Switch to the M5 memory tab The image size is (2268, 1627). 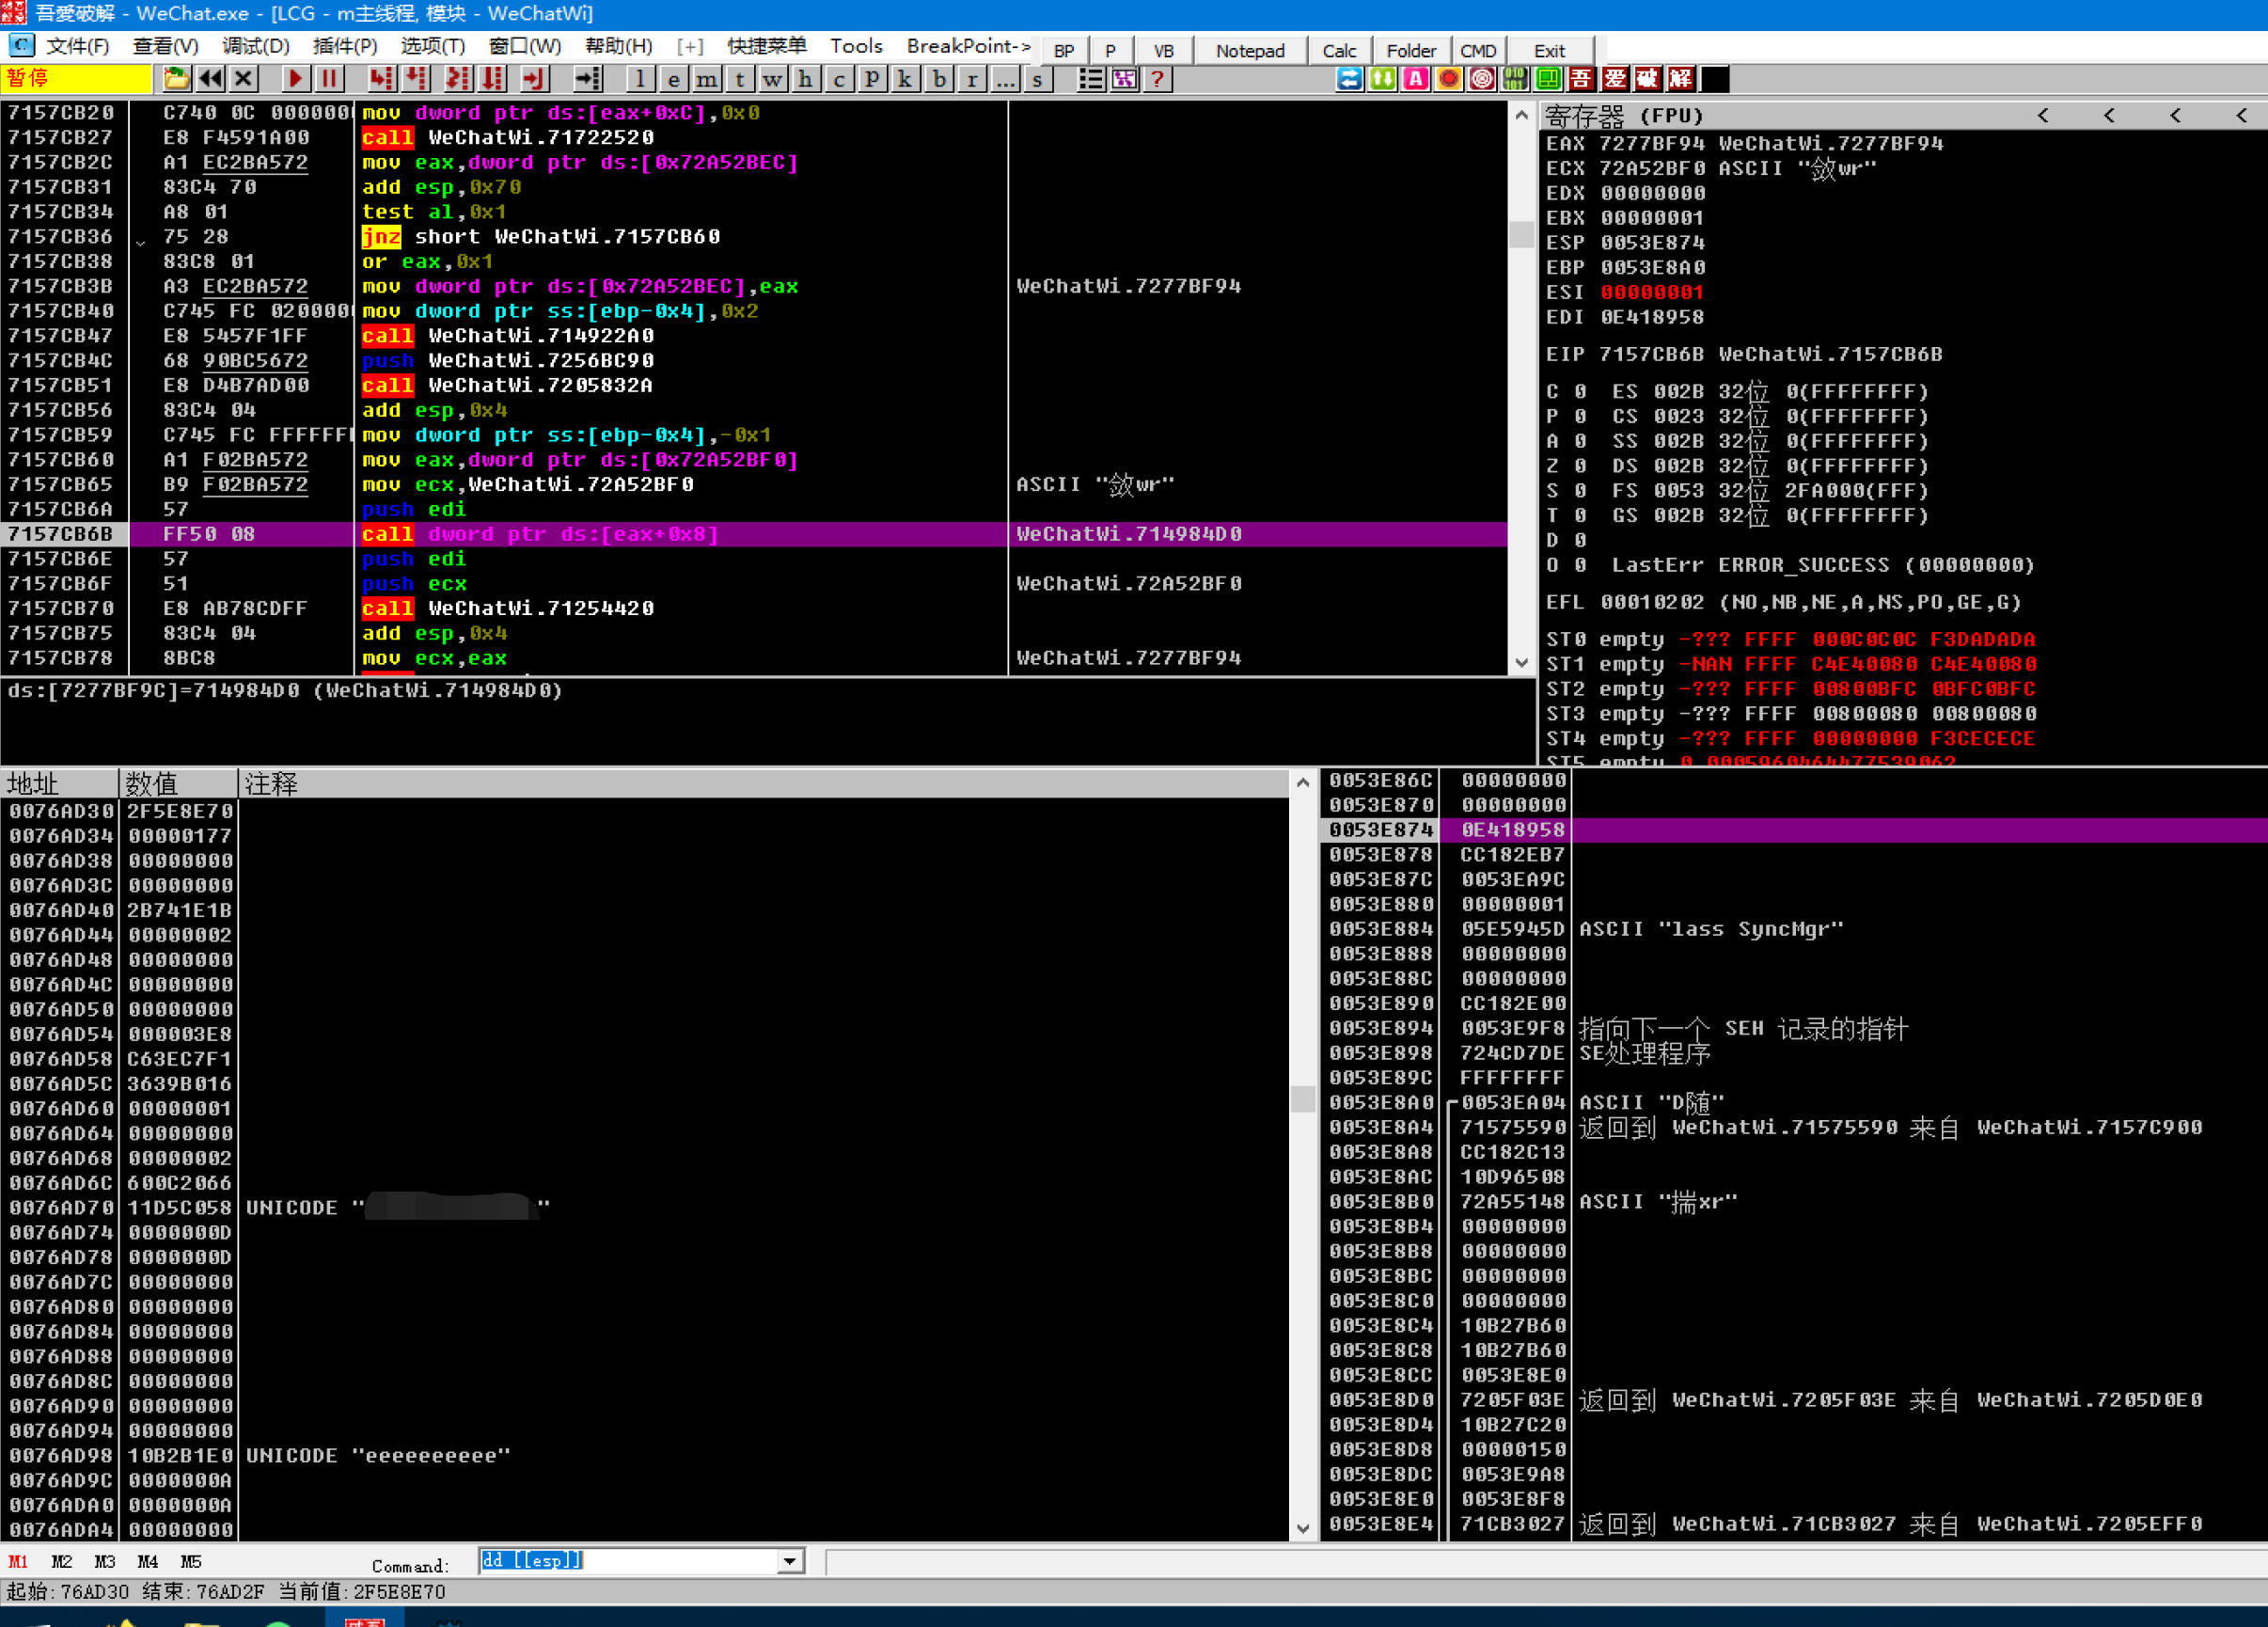click(191, 1561)
